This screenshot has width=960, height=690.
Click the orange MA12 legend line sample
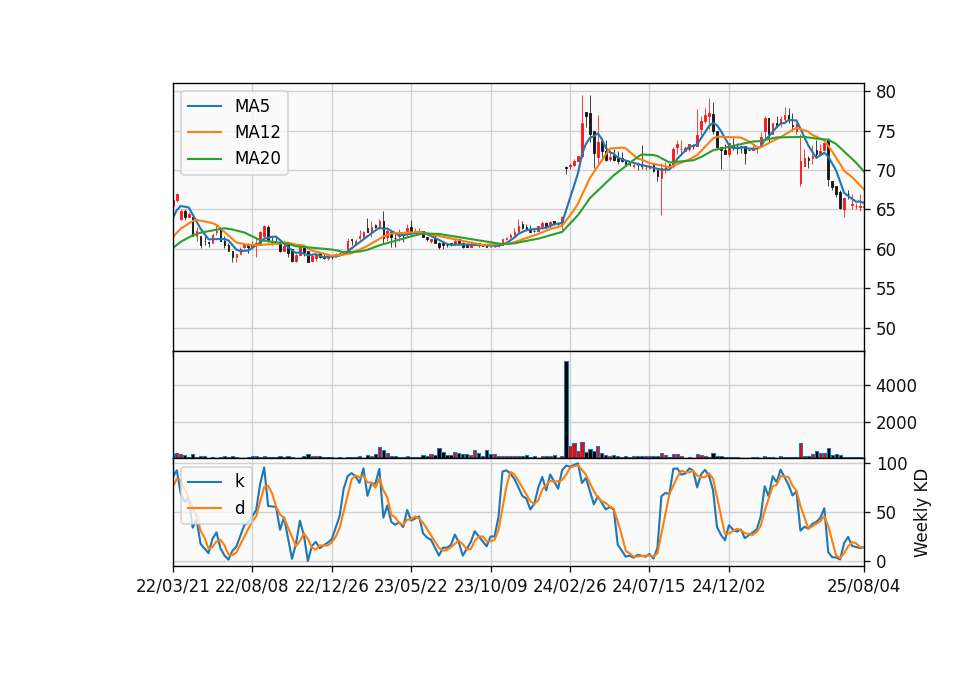tap(204, 132)
